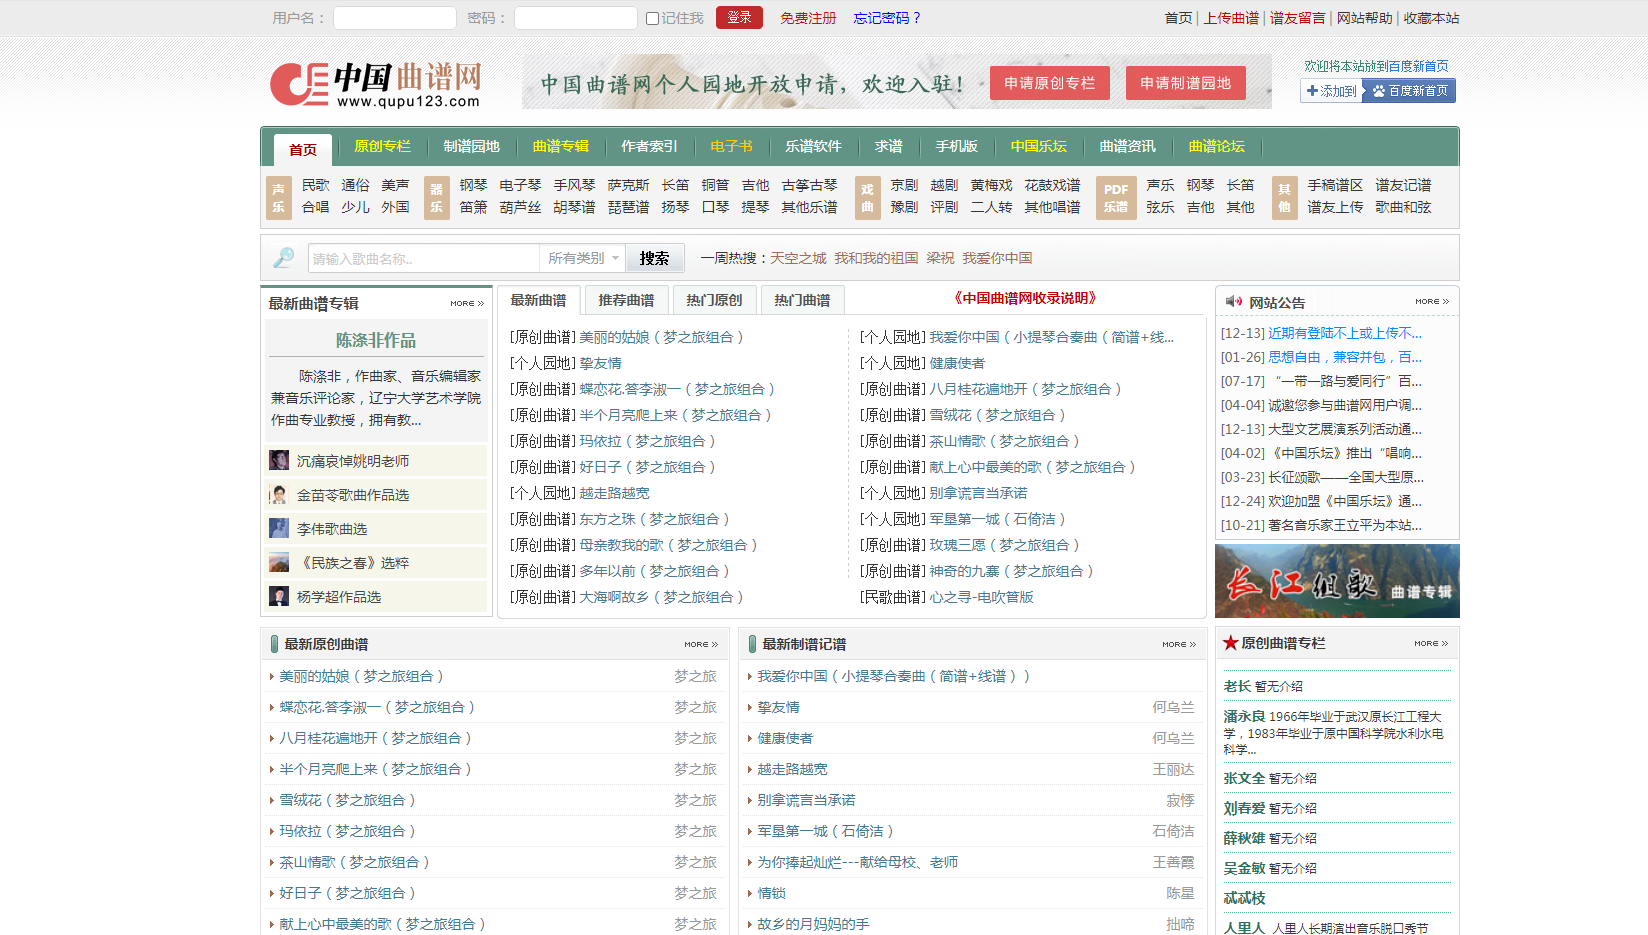Expand MORE in 网站公告 panel
The width and height of the screenshot is (1648, 935).
[1432, 301]
